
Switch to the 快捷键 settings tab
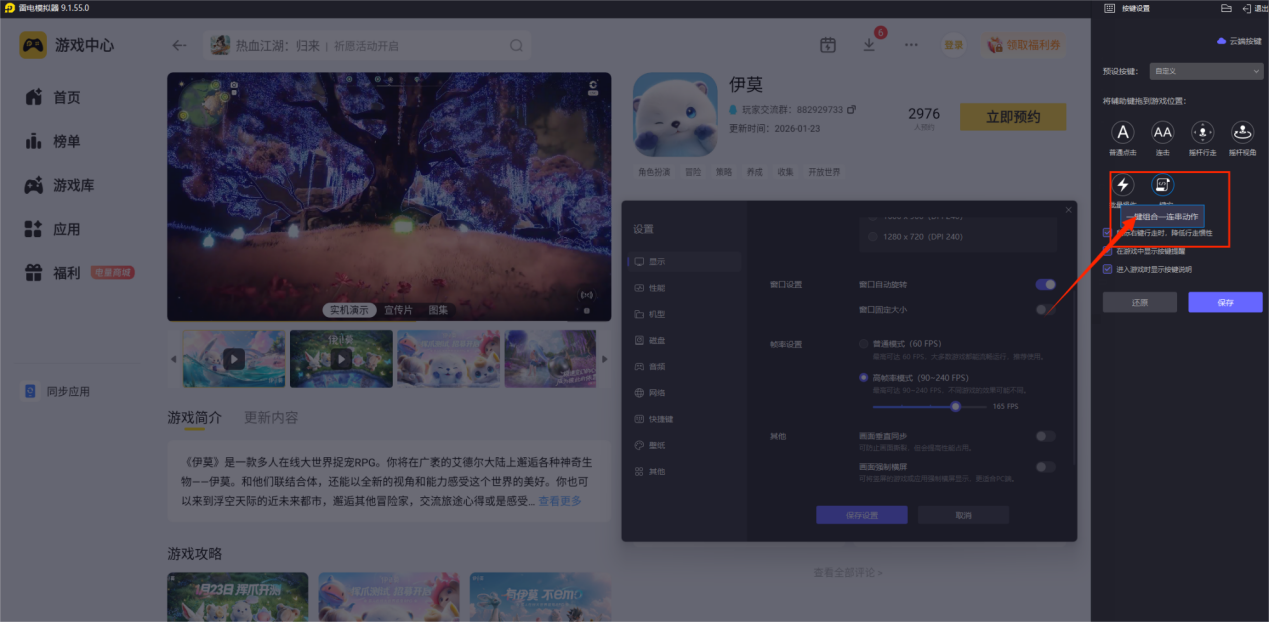tap(660, 419)
